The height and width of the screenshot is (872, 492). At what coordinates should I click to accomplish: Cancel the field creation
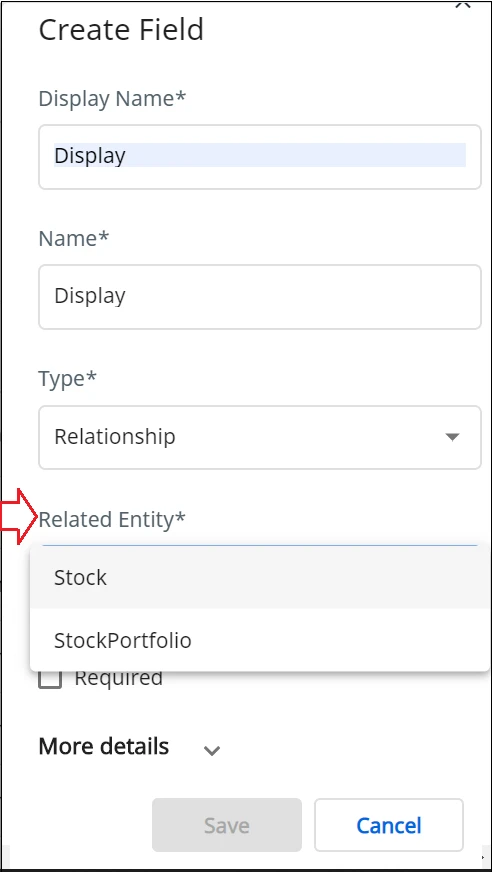[389, 825]
